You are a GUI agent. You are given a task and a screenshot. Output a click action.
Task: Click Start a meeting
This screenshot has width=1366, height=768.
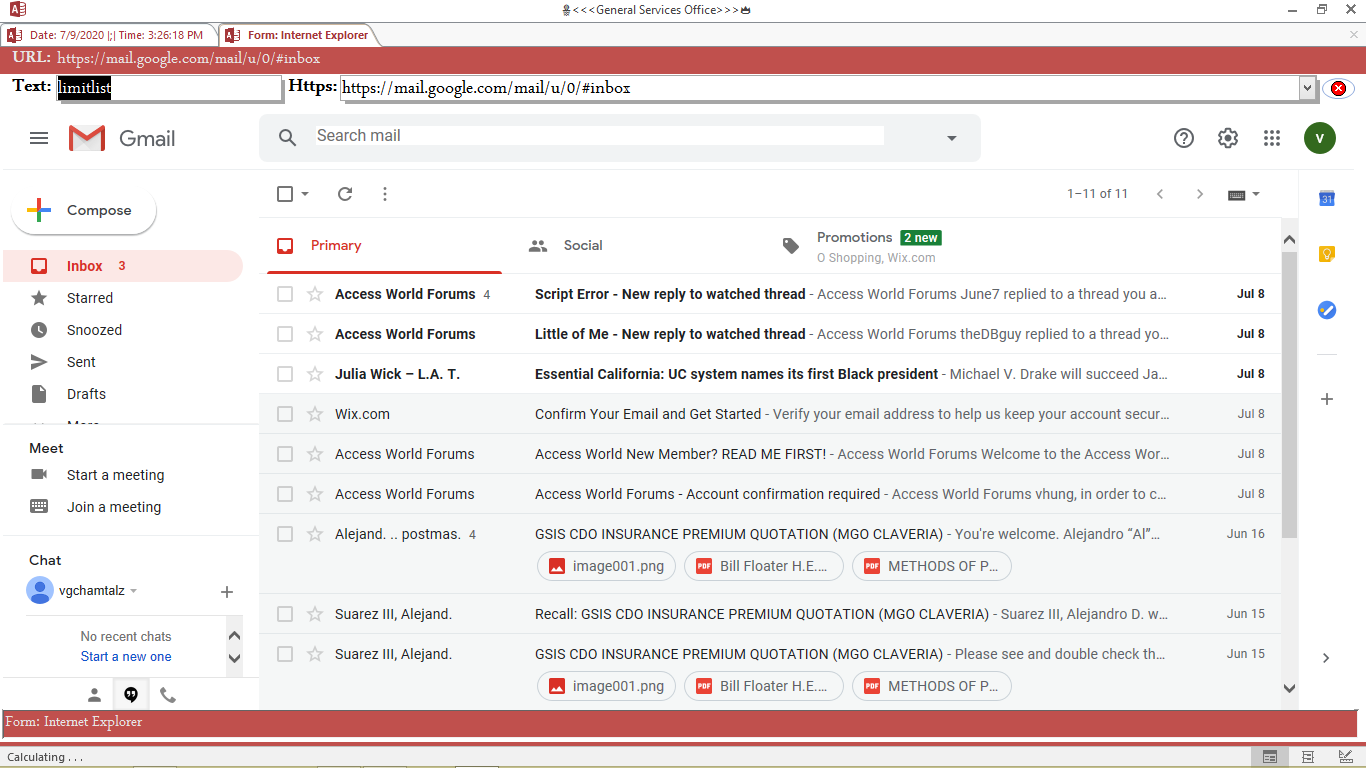point(115,475)
